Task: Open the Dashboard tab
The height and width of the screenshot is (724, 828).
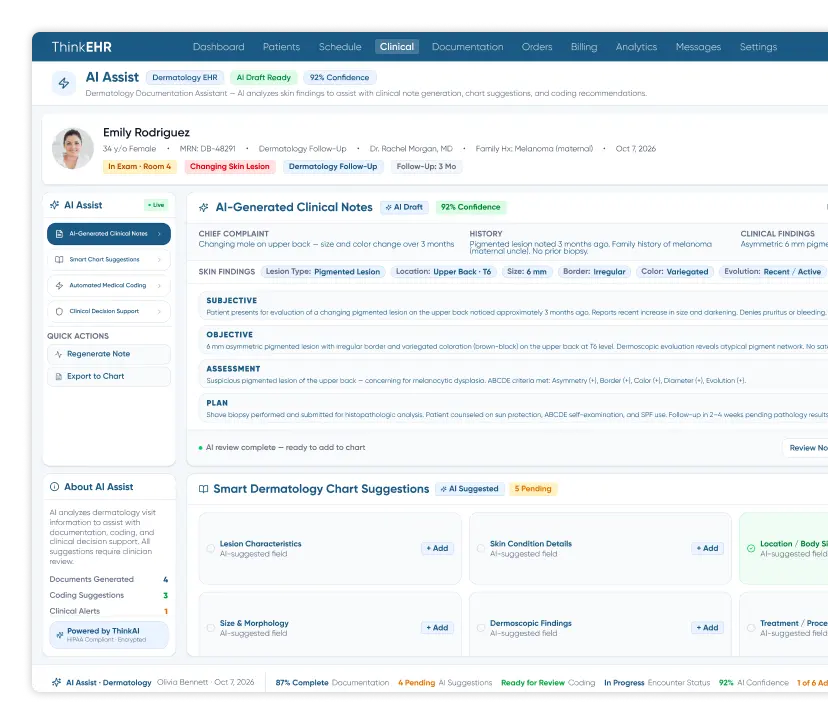Action: [219, 46]
